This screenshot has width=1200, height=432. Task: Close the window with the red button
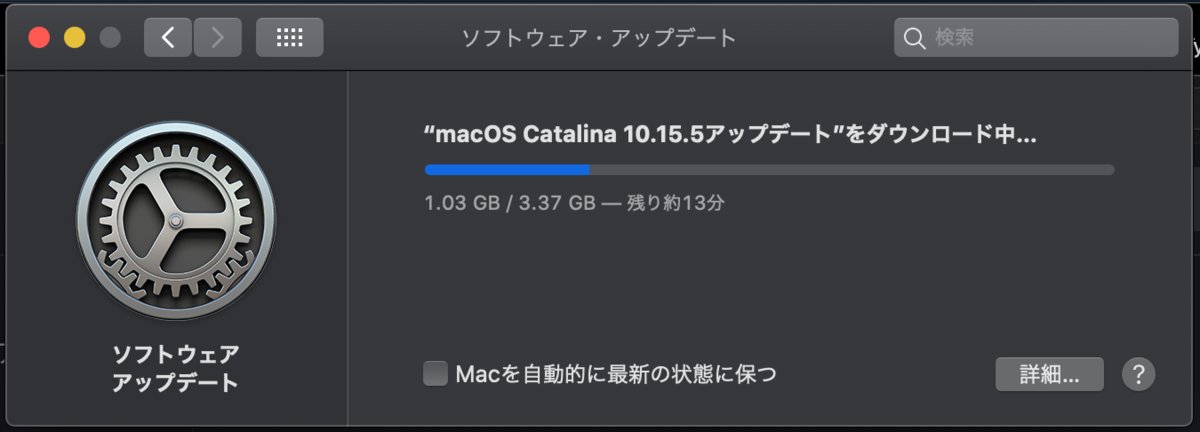click(40, 38)
